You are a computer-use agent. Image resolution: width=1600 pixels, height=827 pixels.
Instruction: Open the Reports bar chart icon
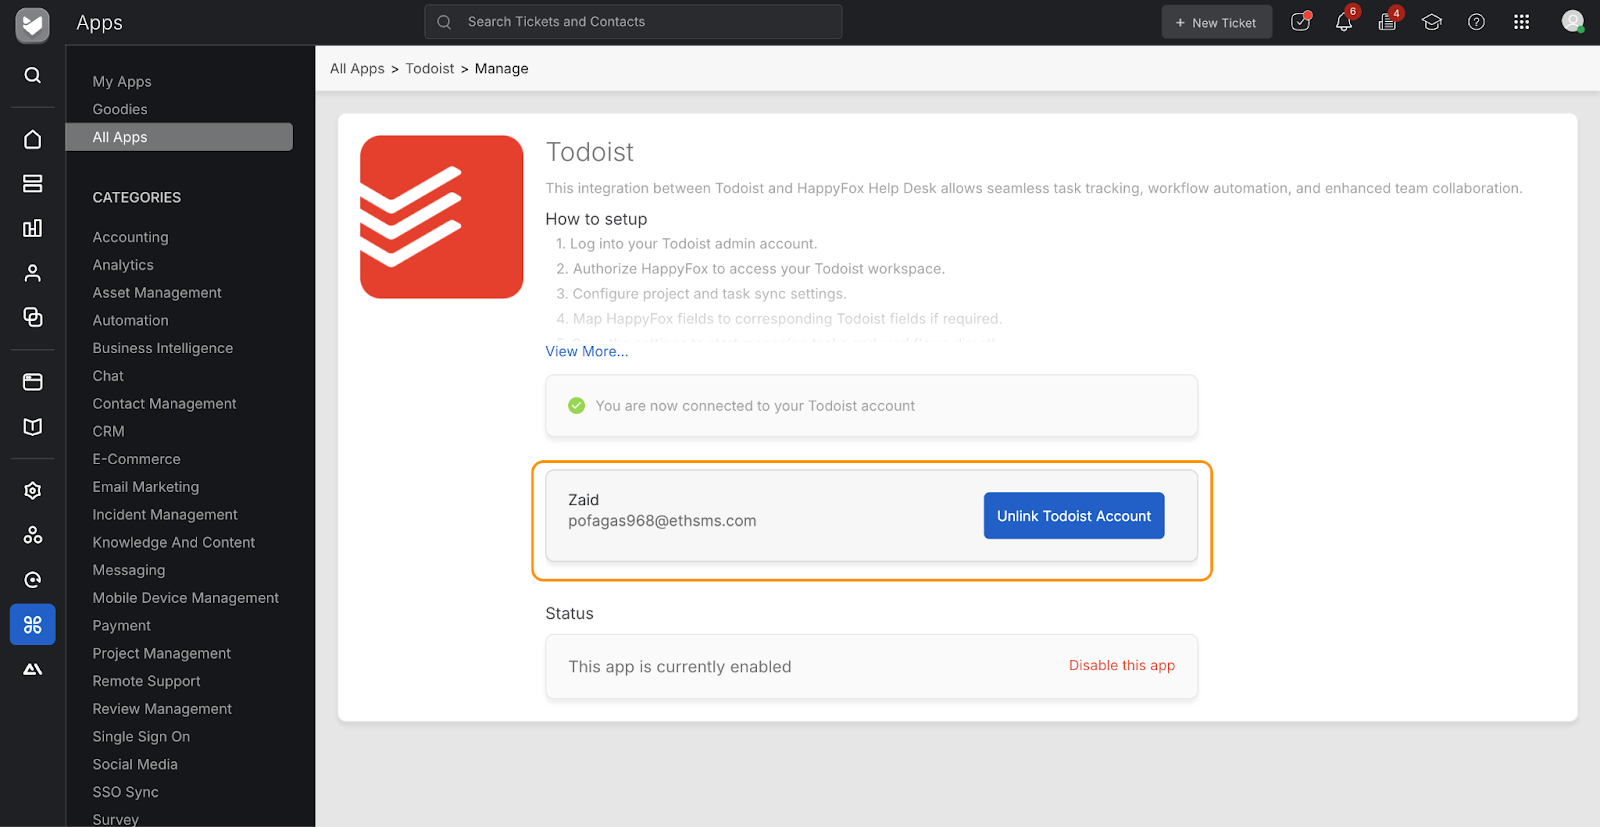point(33,228)
